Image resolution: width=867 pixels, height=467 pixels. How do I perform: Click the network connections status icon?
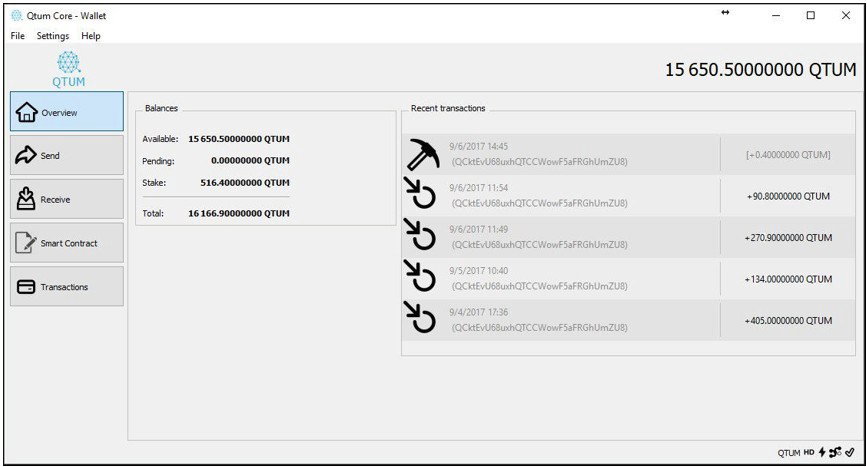tap(835, 452)
